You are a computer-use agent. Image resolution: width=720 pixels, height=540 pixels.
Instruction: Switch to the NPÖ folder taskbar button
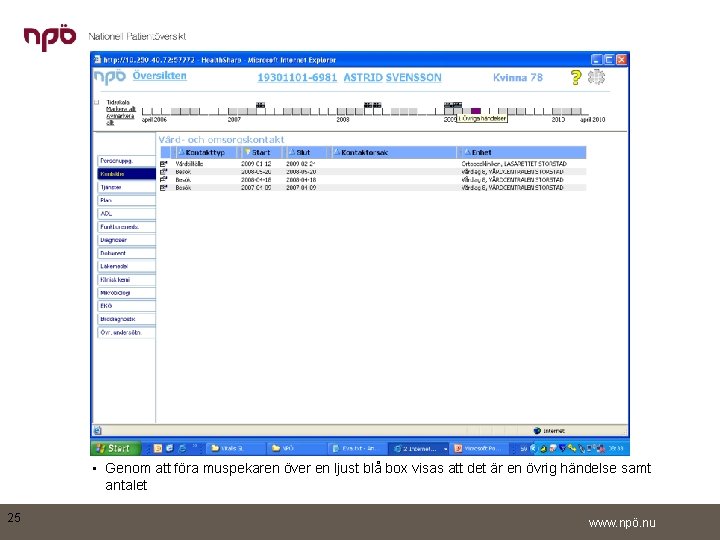point(296,449)
